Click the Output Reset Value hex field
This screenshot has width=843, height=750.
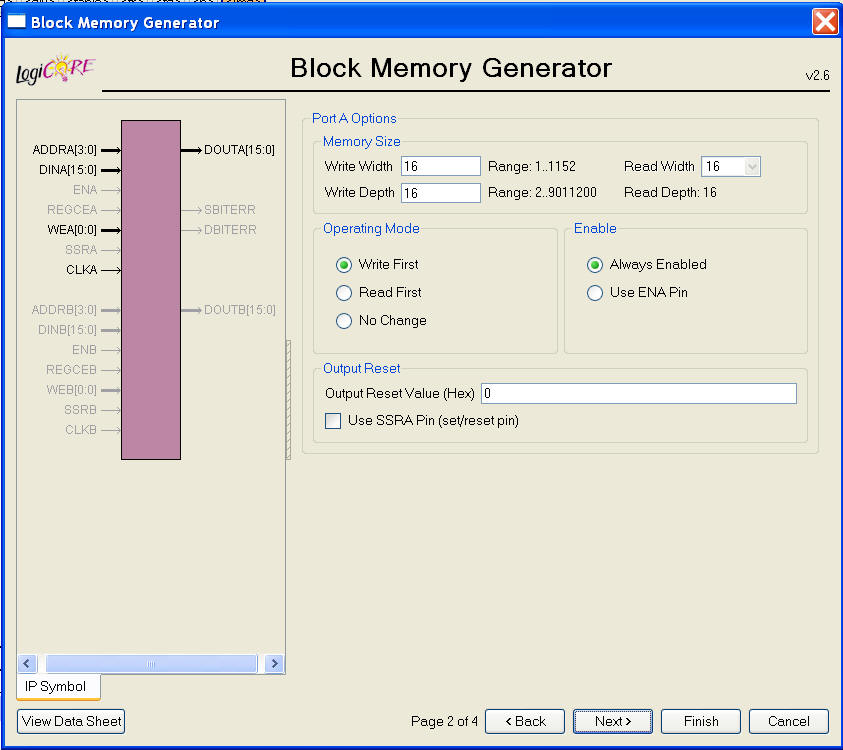(639, 394)
